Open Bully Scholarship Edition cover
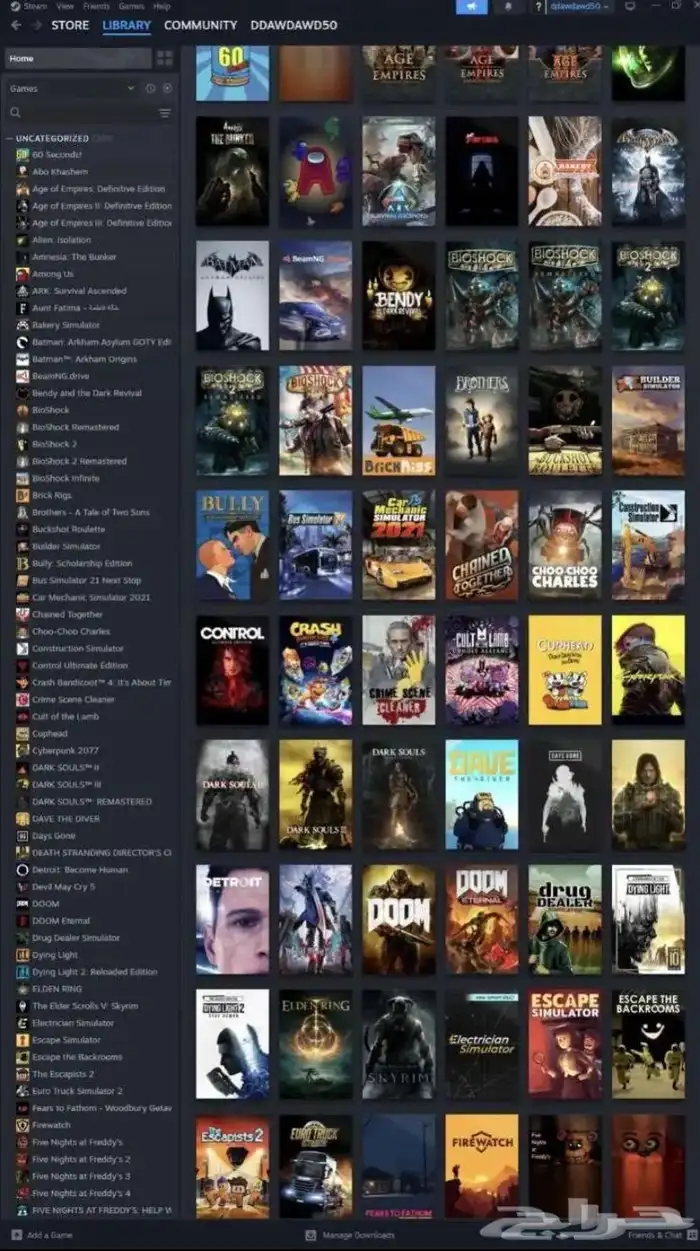The width and height of the screenshot is (700, 1251). (x=232, y=545)
